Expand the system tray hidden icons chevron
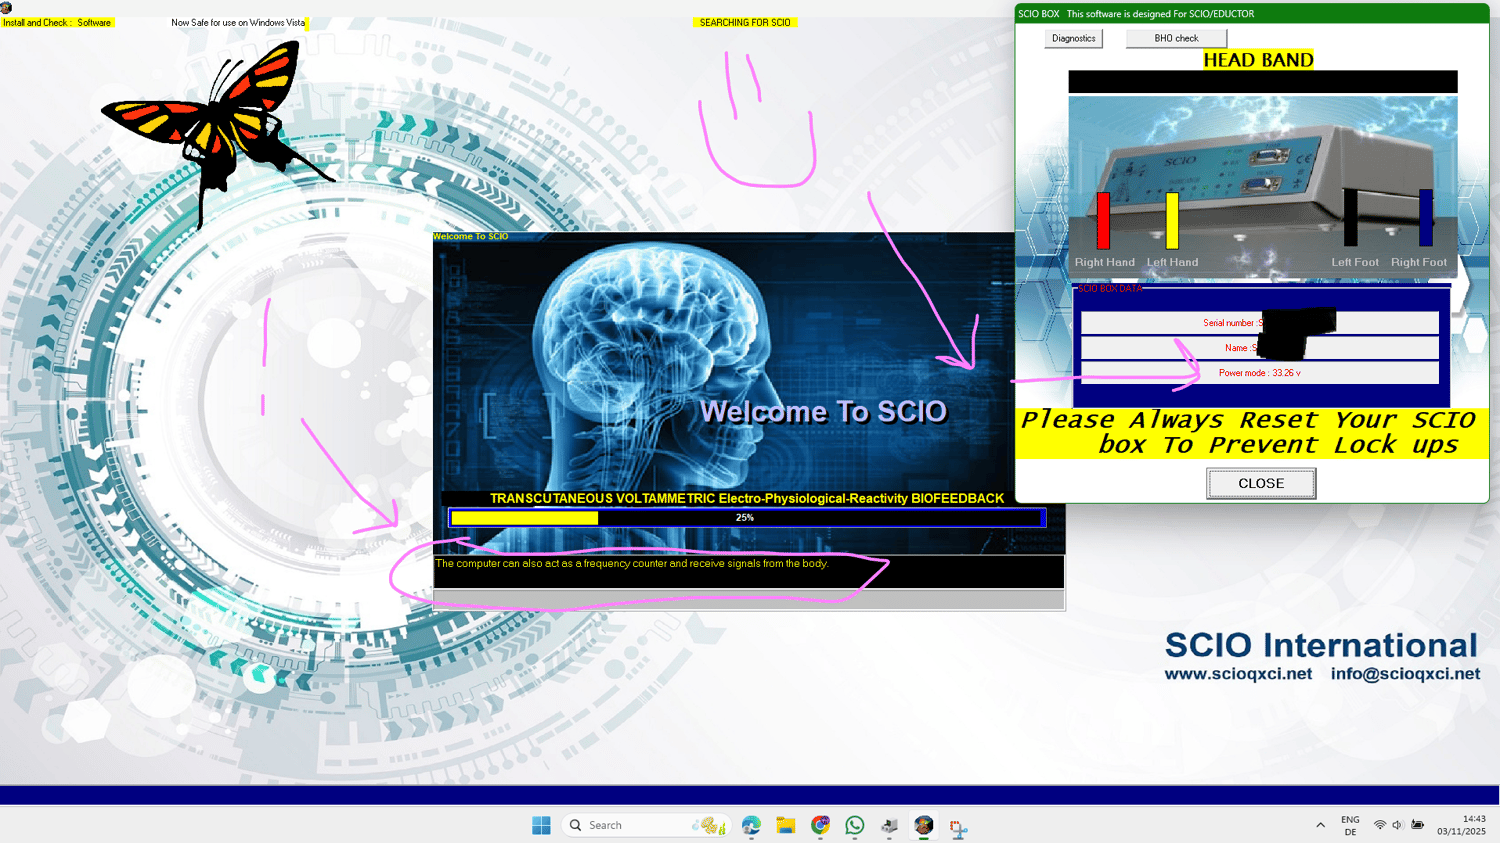Image resolution: width=1500 pixels, height=843 pixels. [x=1320, y=825]
